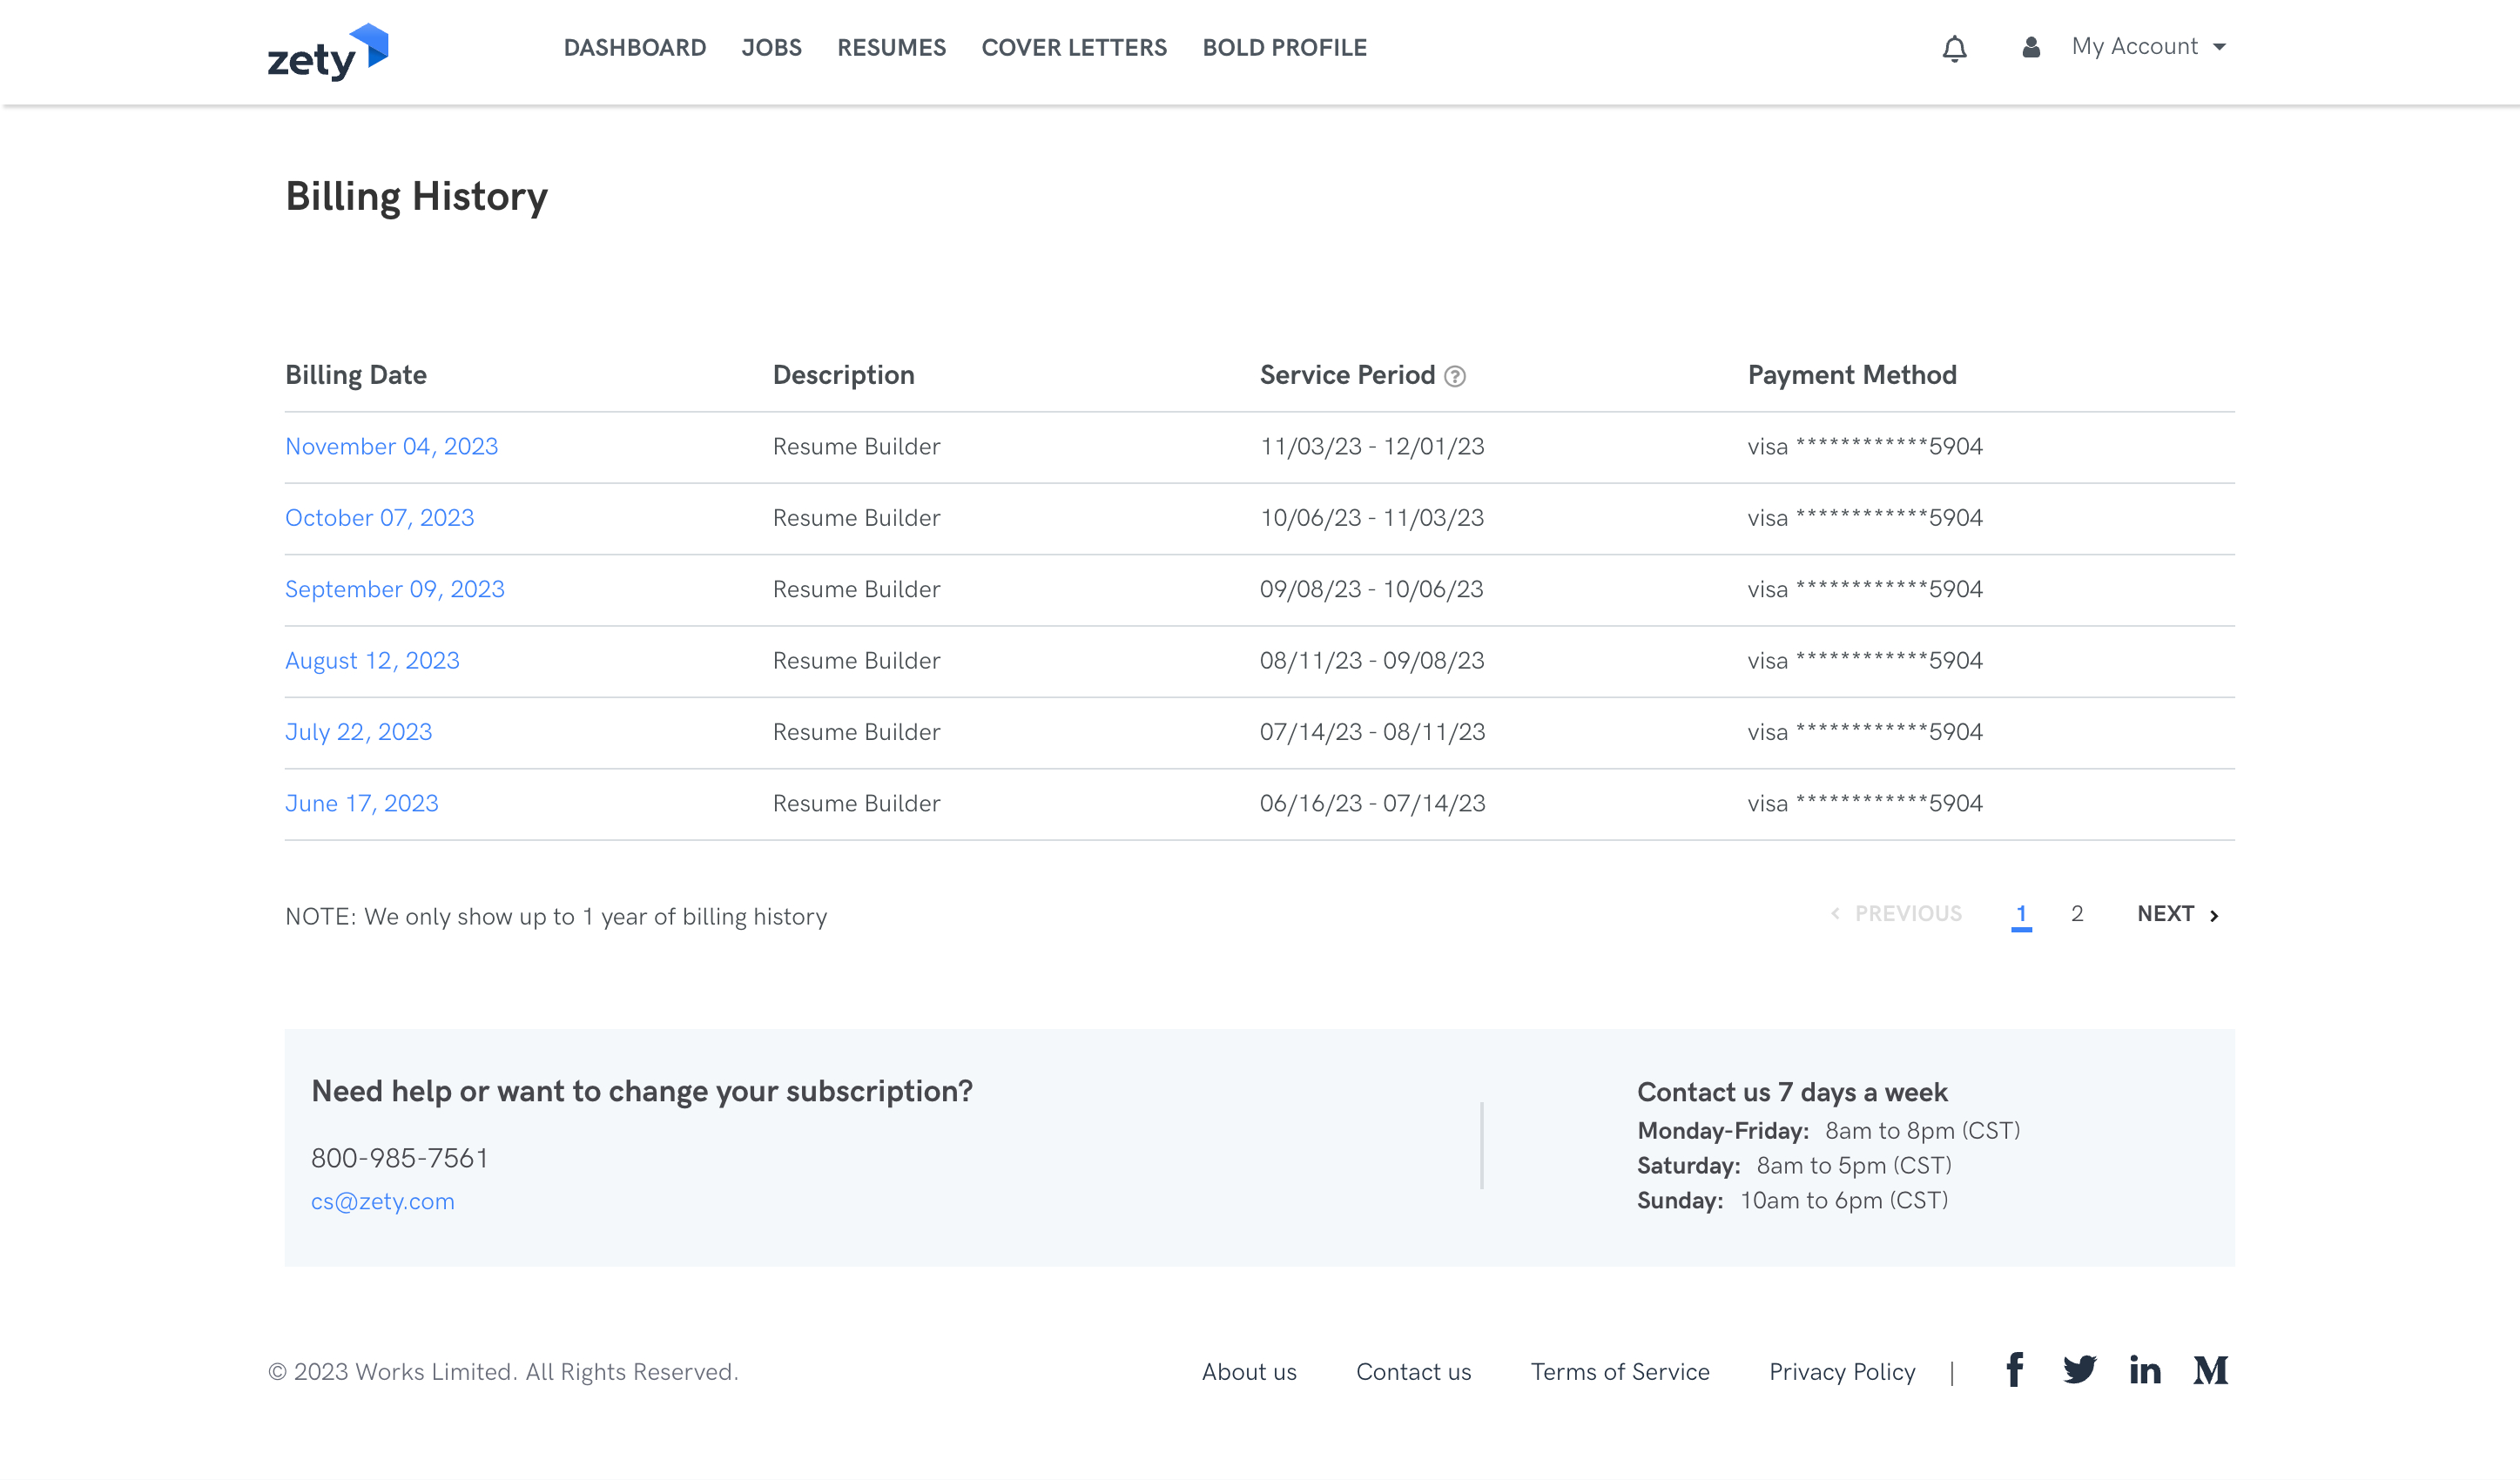Screen dimensions: 2520x1480
Task: Open the Dashboard menu item
Action: [634, 48]
